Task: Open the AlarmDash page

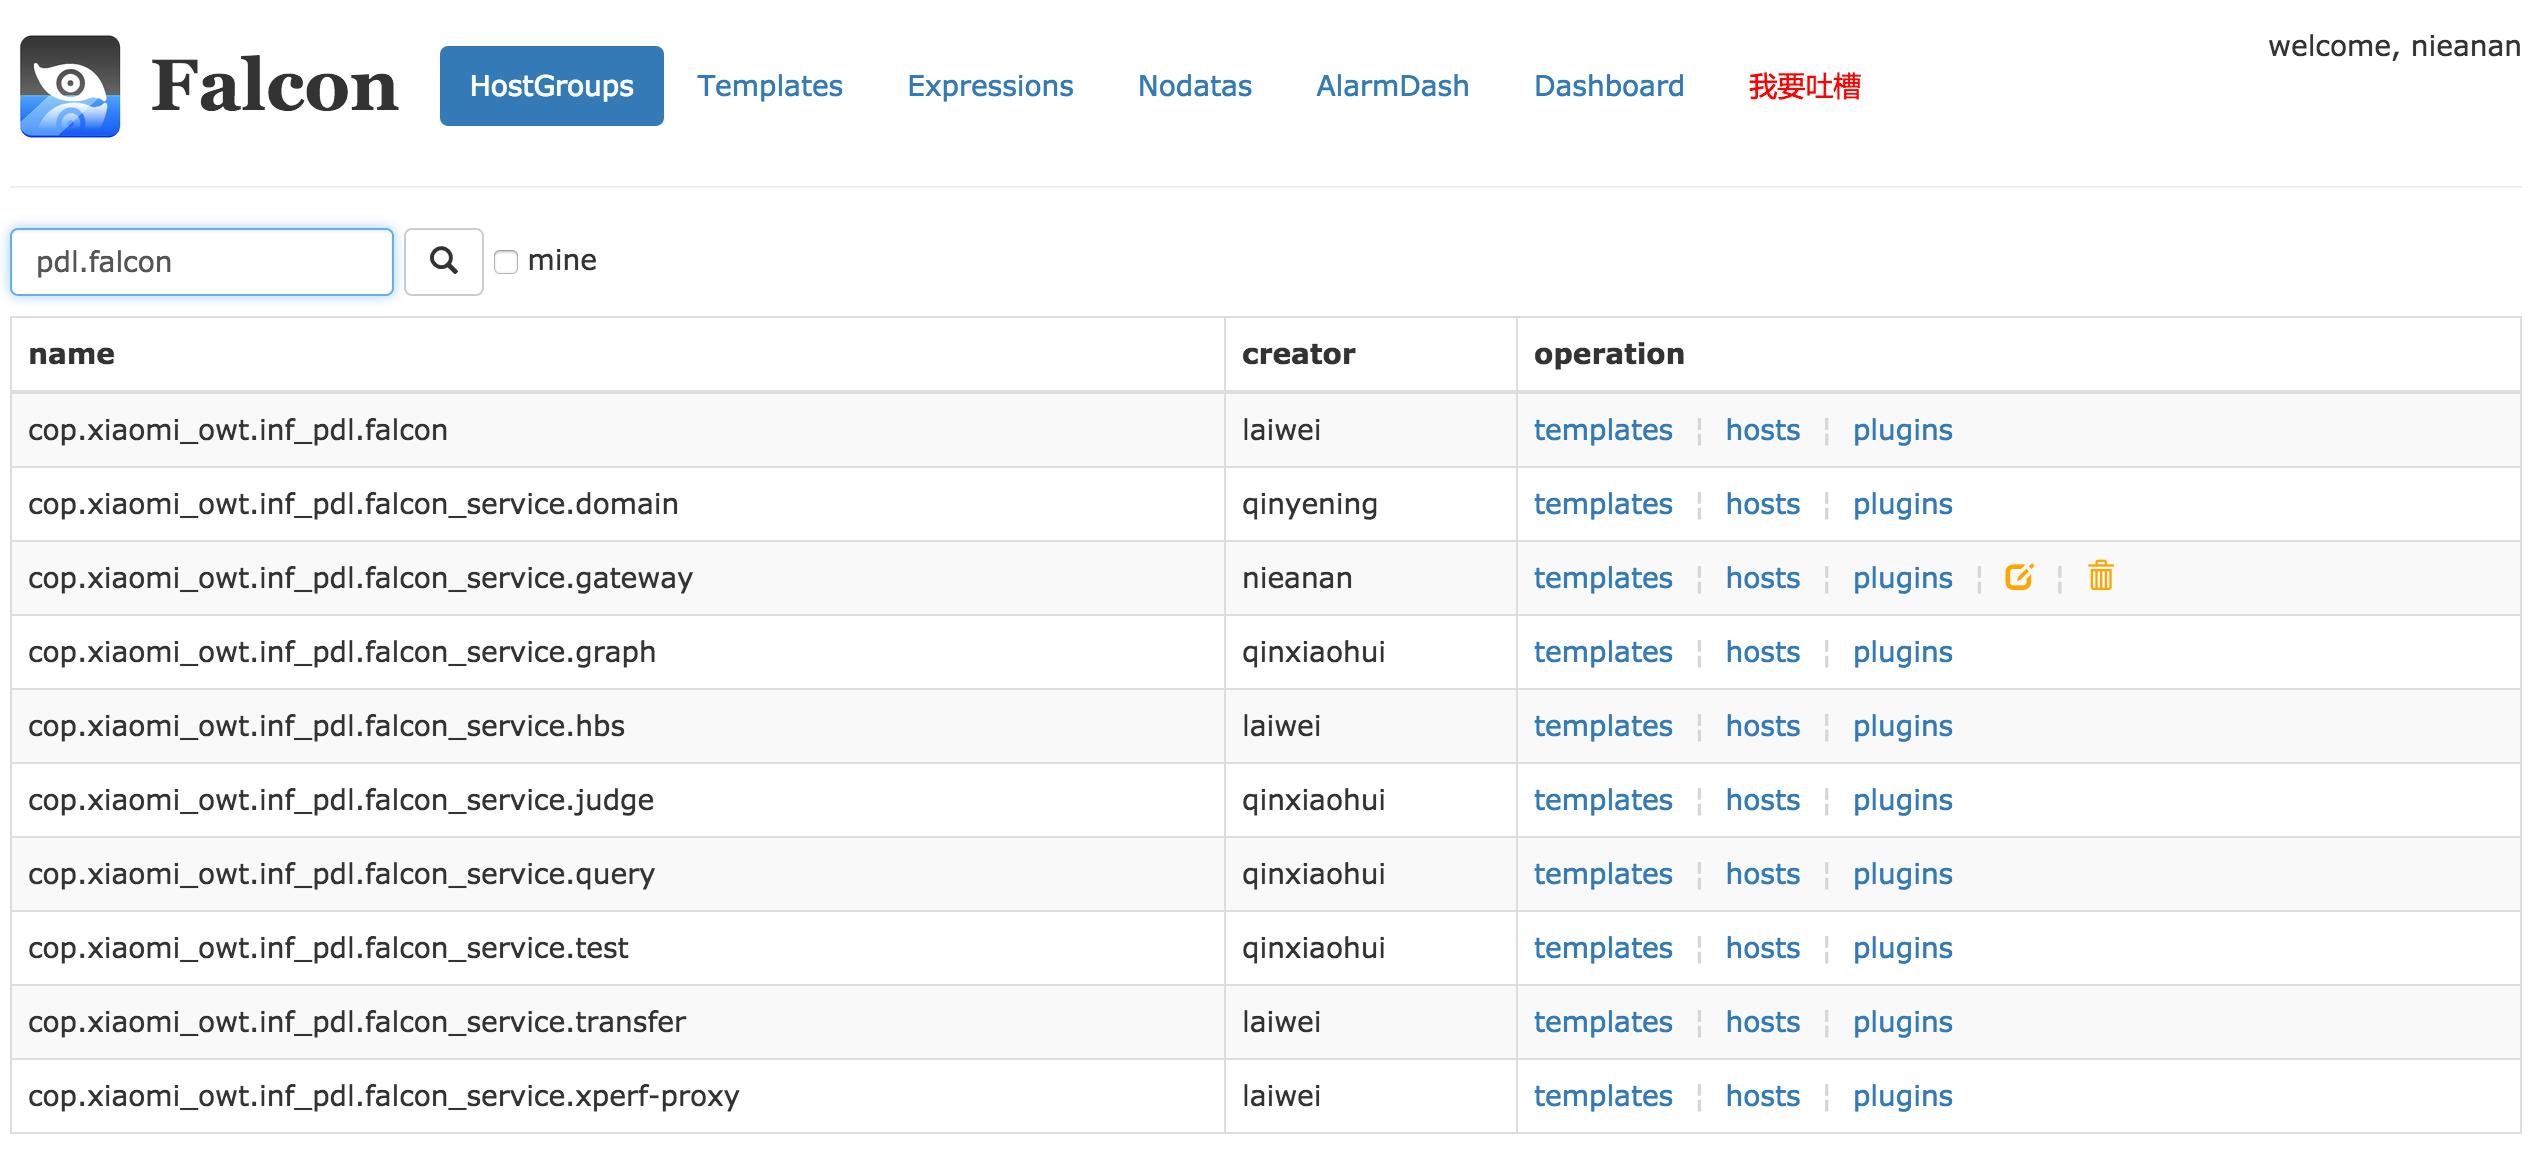Action: click(1392, 86)
